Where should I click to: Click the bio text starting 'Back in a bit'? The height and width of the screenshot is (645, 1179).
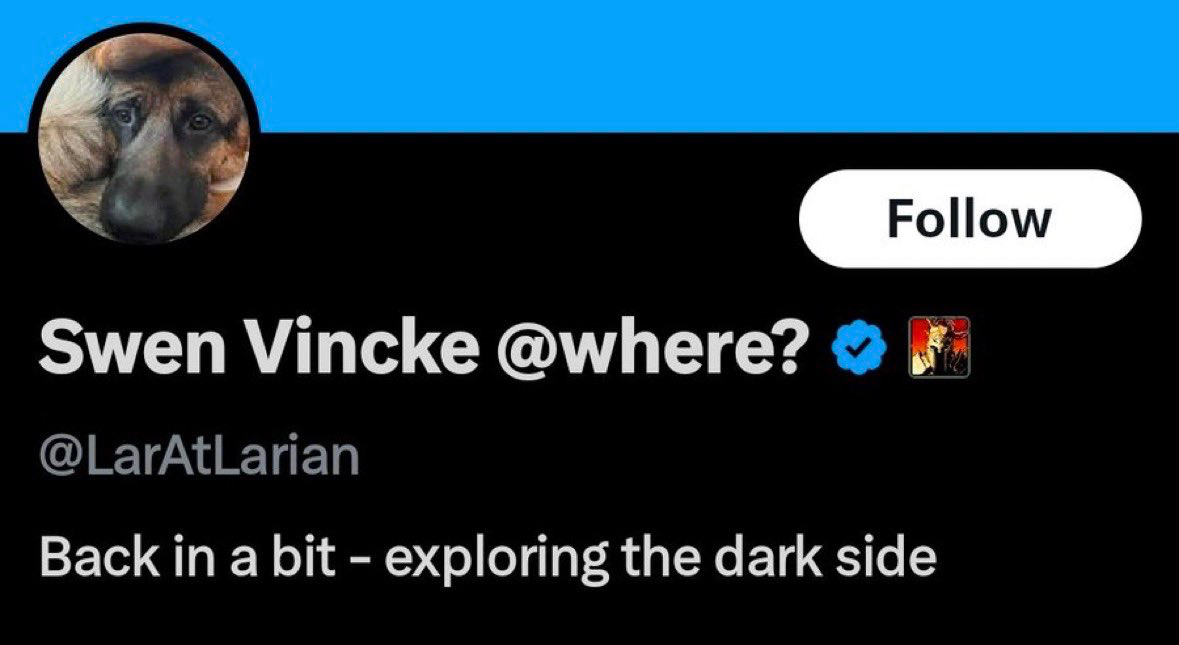coord(487,558)
